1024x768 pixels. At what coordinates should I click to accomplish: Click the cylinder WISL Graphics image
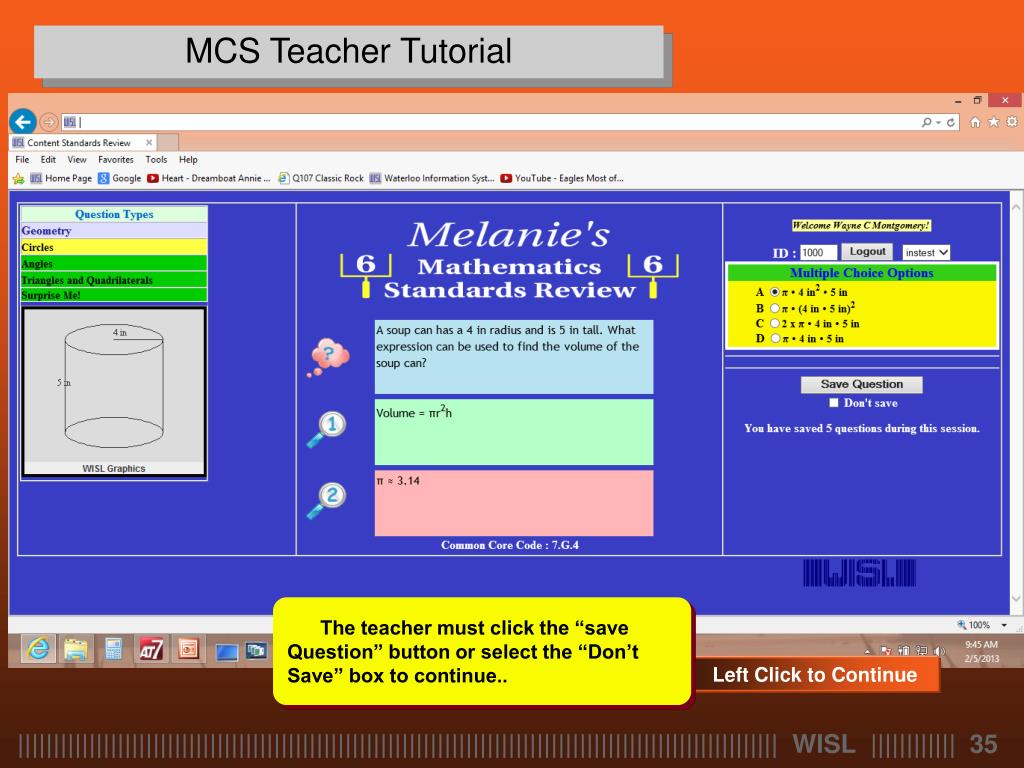(114, 392)
